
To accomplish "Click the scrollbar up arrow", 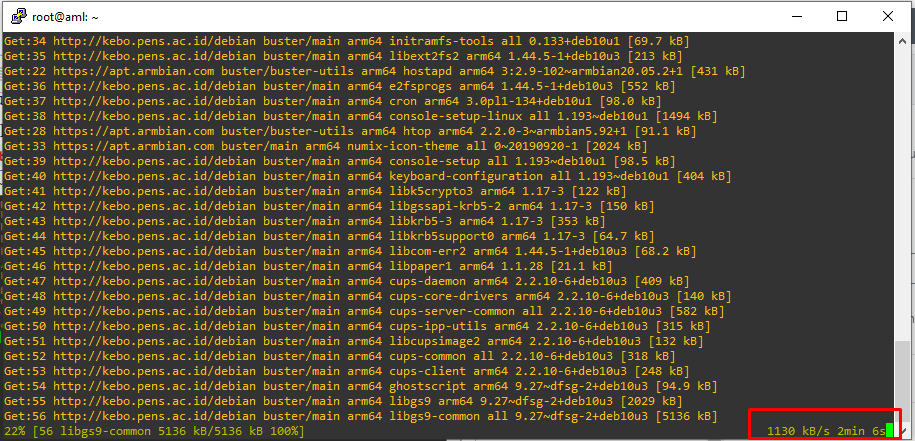I will [904, 41].
